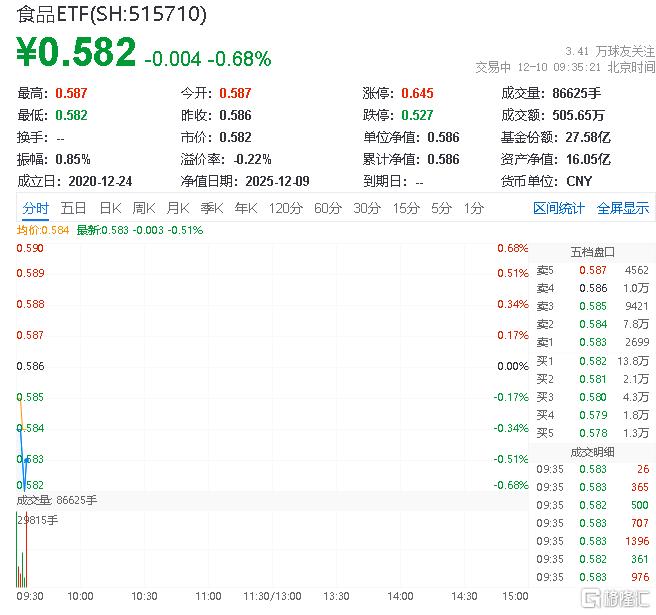Select the 买3 order book row

pyautogui.click(x=592, y=397)
